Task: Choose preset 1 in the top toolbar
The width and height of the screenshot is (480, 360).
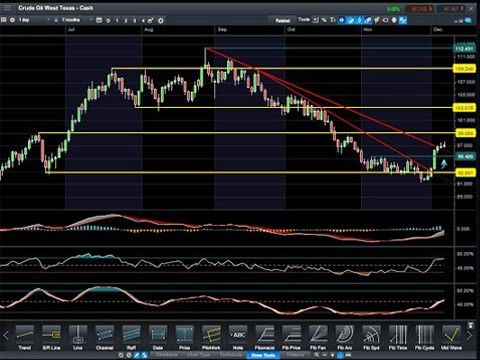Action: [117, 21]
